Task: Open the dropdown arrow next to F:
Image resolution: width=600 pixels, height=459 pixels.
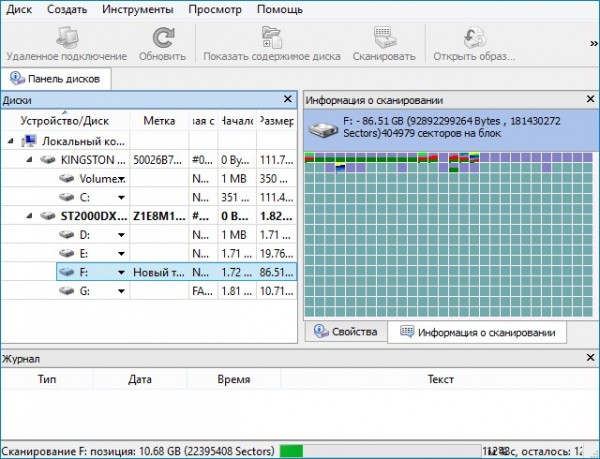Action: 121,273
